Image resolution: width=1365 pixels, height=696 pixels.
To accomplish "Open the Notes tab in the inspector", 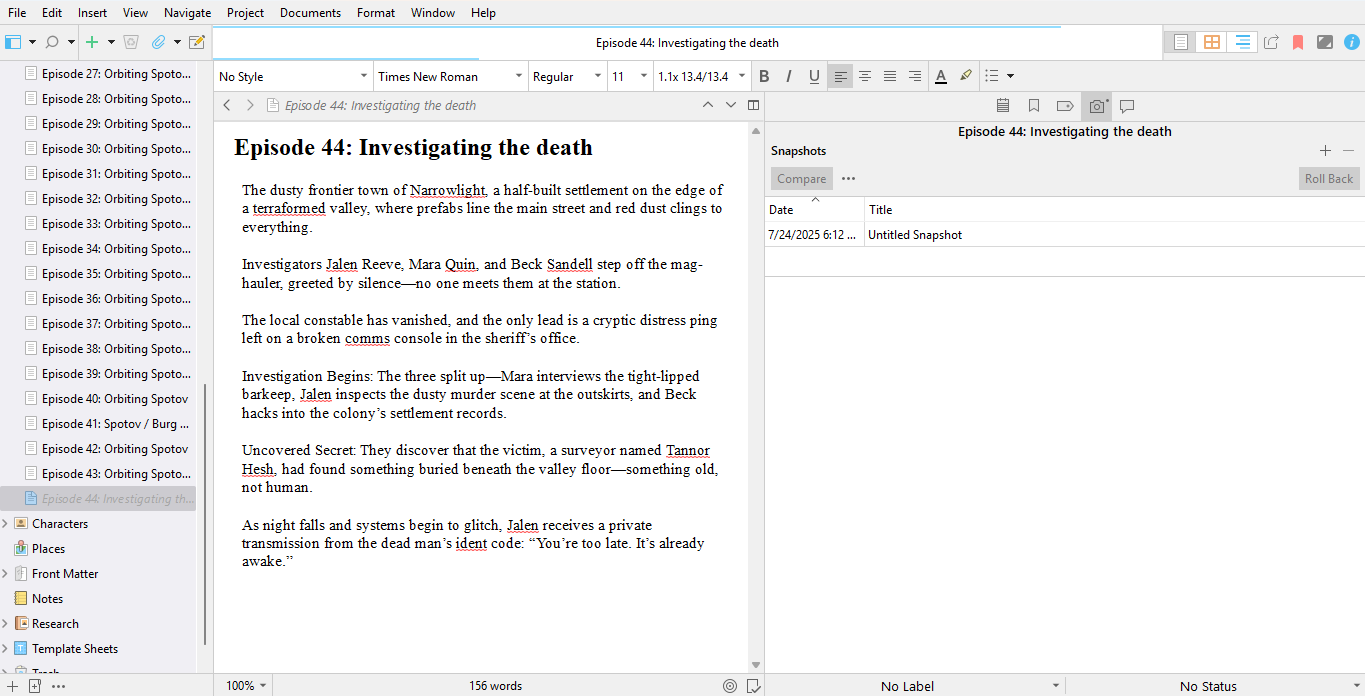I will (x=1003, y=106).
